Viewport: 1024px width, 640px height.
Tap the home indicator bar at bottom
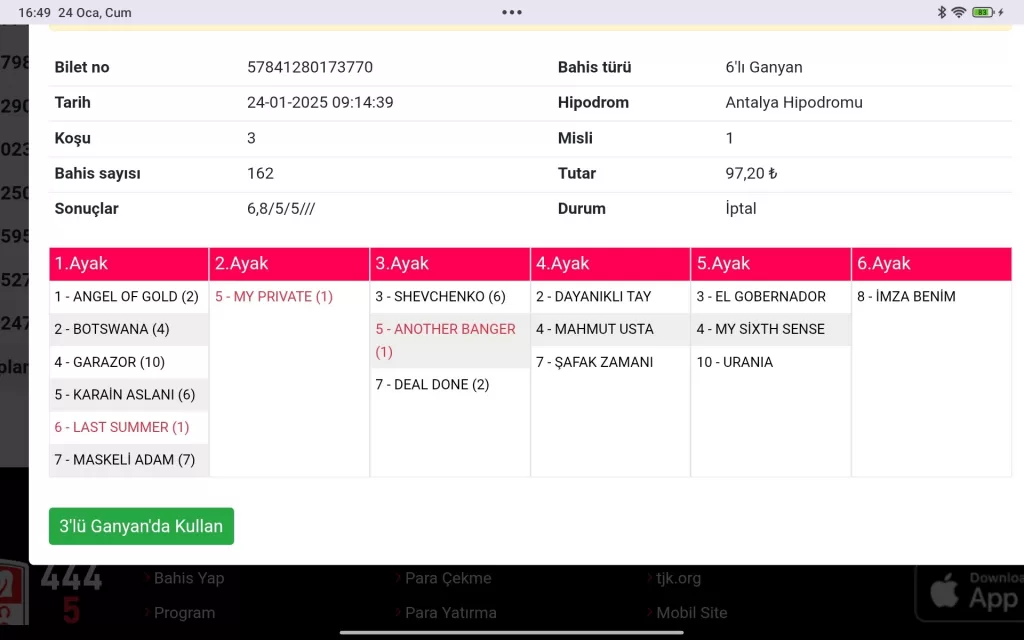(512, 632)
